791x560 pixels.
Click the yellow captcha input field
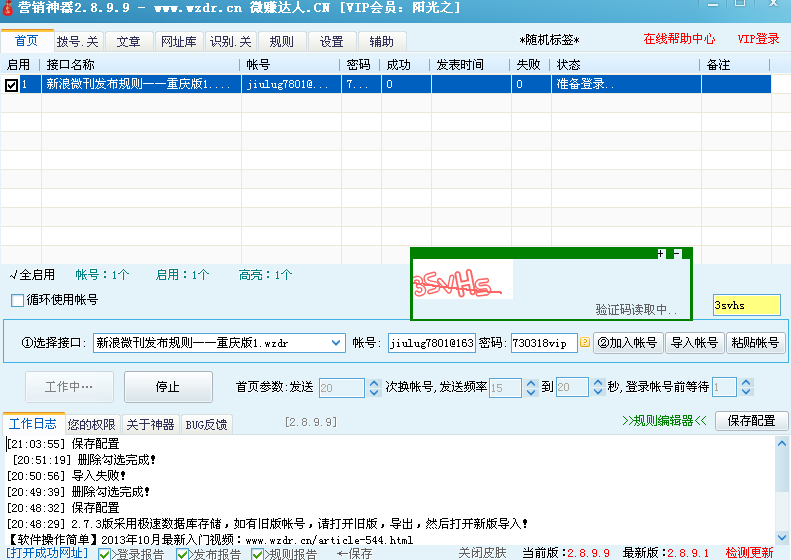click(x=746, y=305)
